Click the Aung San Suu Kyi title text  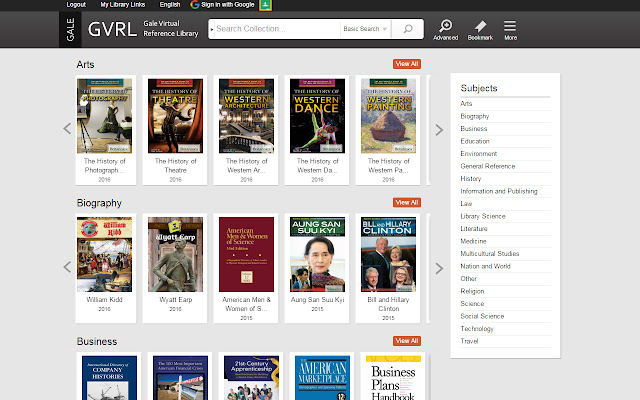[318, 300]
